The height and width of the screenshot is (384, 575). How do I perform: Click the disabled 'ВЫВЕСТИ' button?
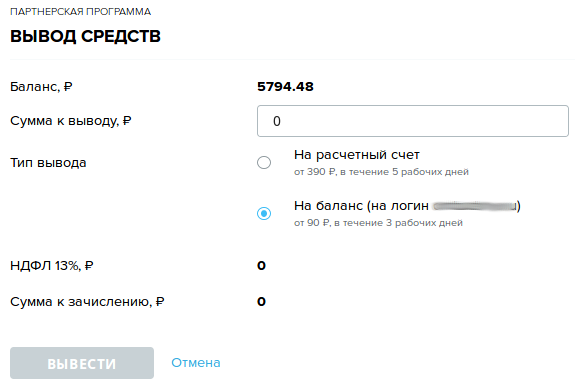coord(82,363)
